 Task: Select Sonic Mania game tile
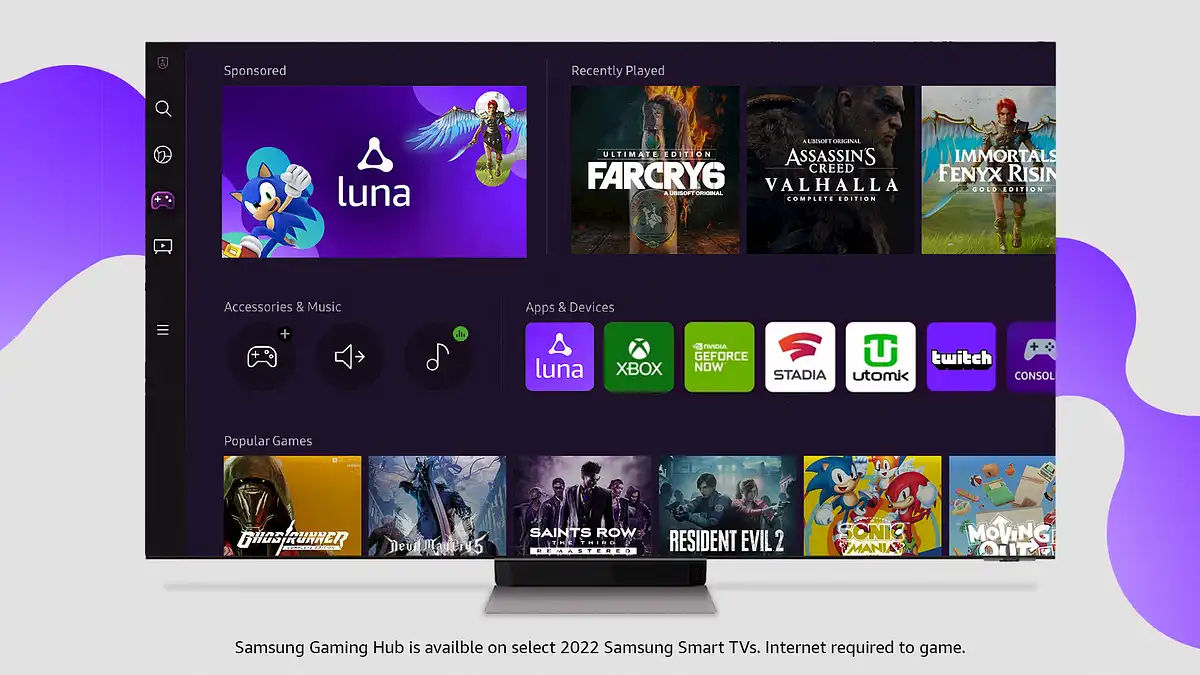872,505
